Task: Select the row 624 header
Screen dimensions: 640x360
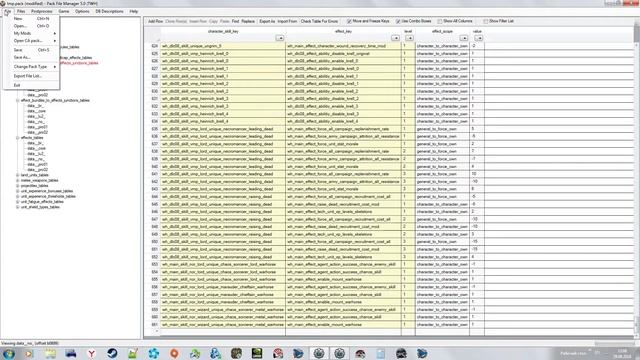Action: click(152, 46)
